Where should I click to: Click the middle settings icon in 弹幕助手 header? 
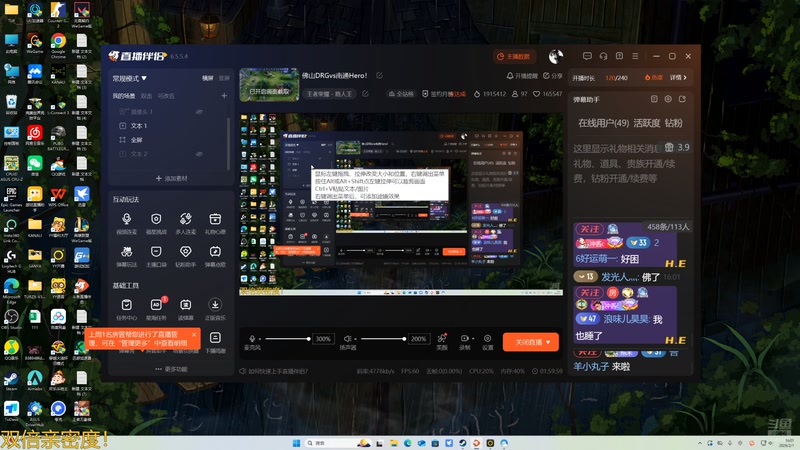[668, 99]
